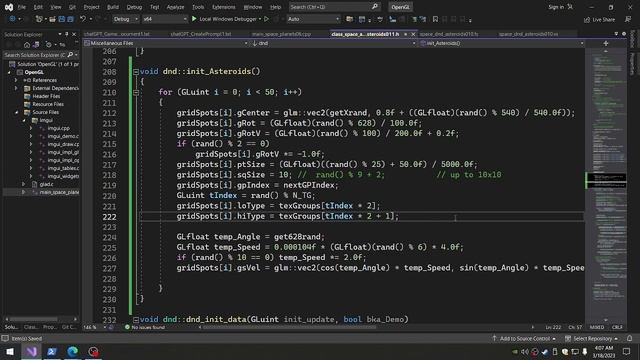Click the Start Without Debugging outline play icon
640x360 pixels.
(267, 19)
